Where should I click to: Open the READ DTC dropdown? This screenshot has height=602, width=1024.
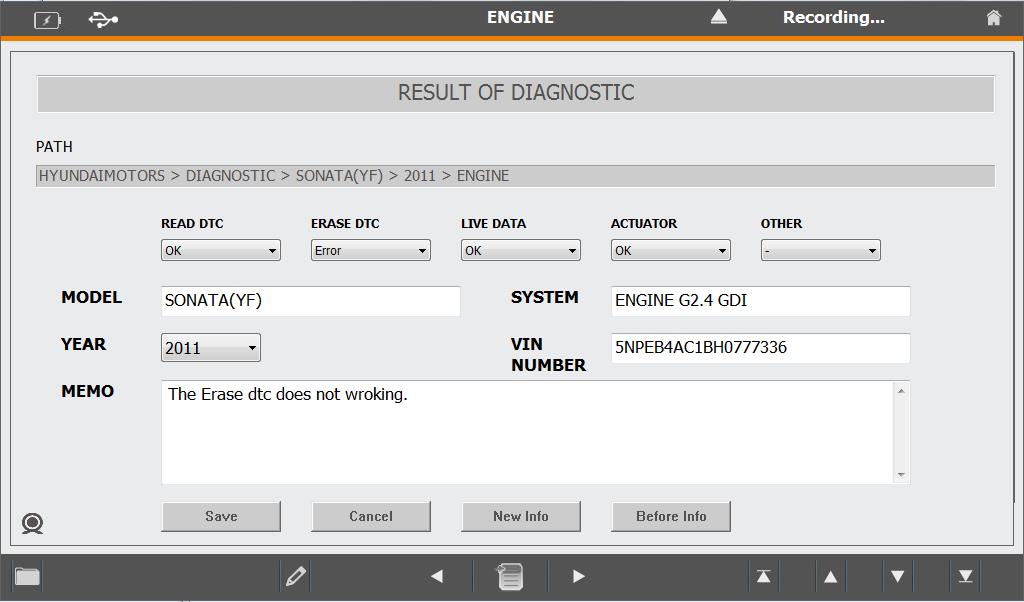220,251
